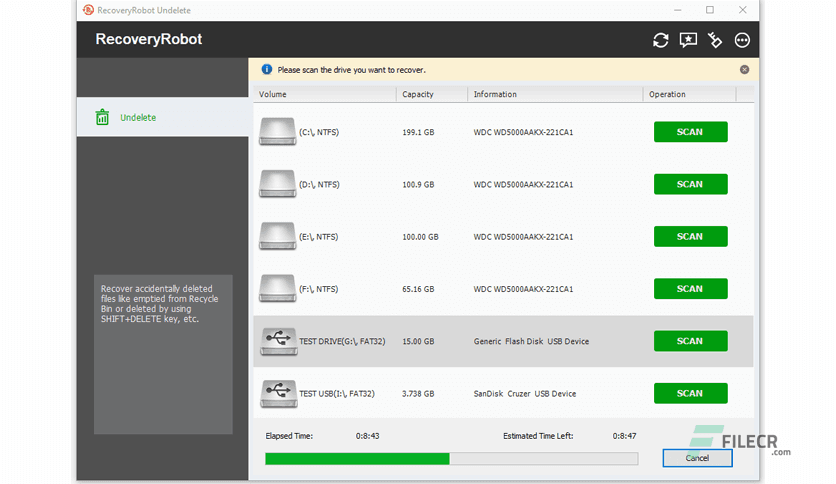The width and height of the screenshot is (836, 484).
Task: Select the (F:\, NTFS) volume label
Action: [x=318, y=289]
